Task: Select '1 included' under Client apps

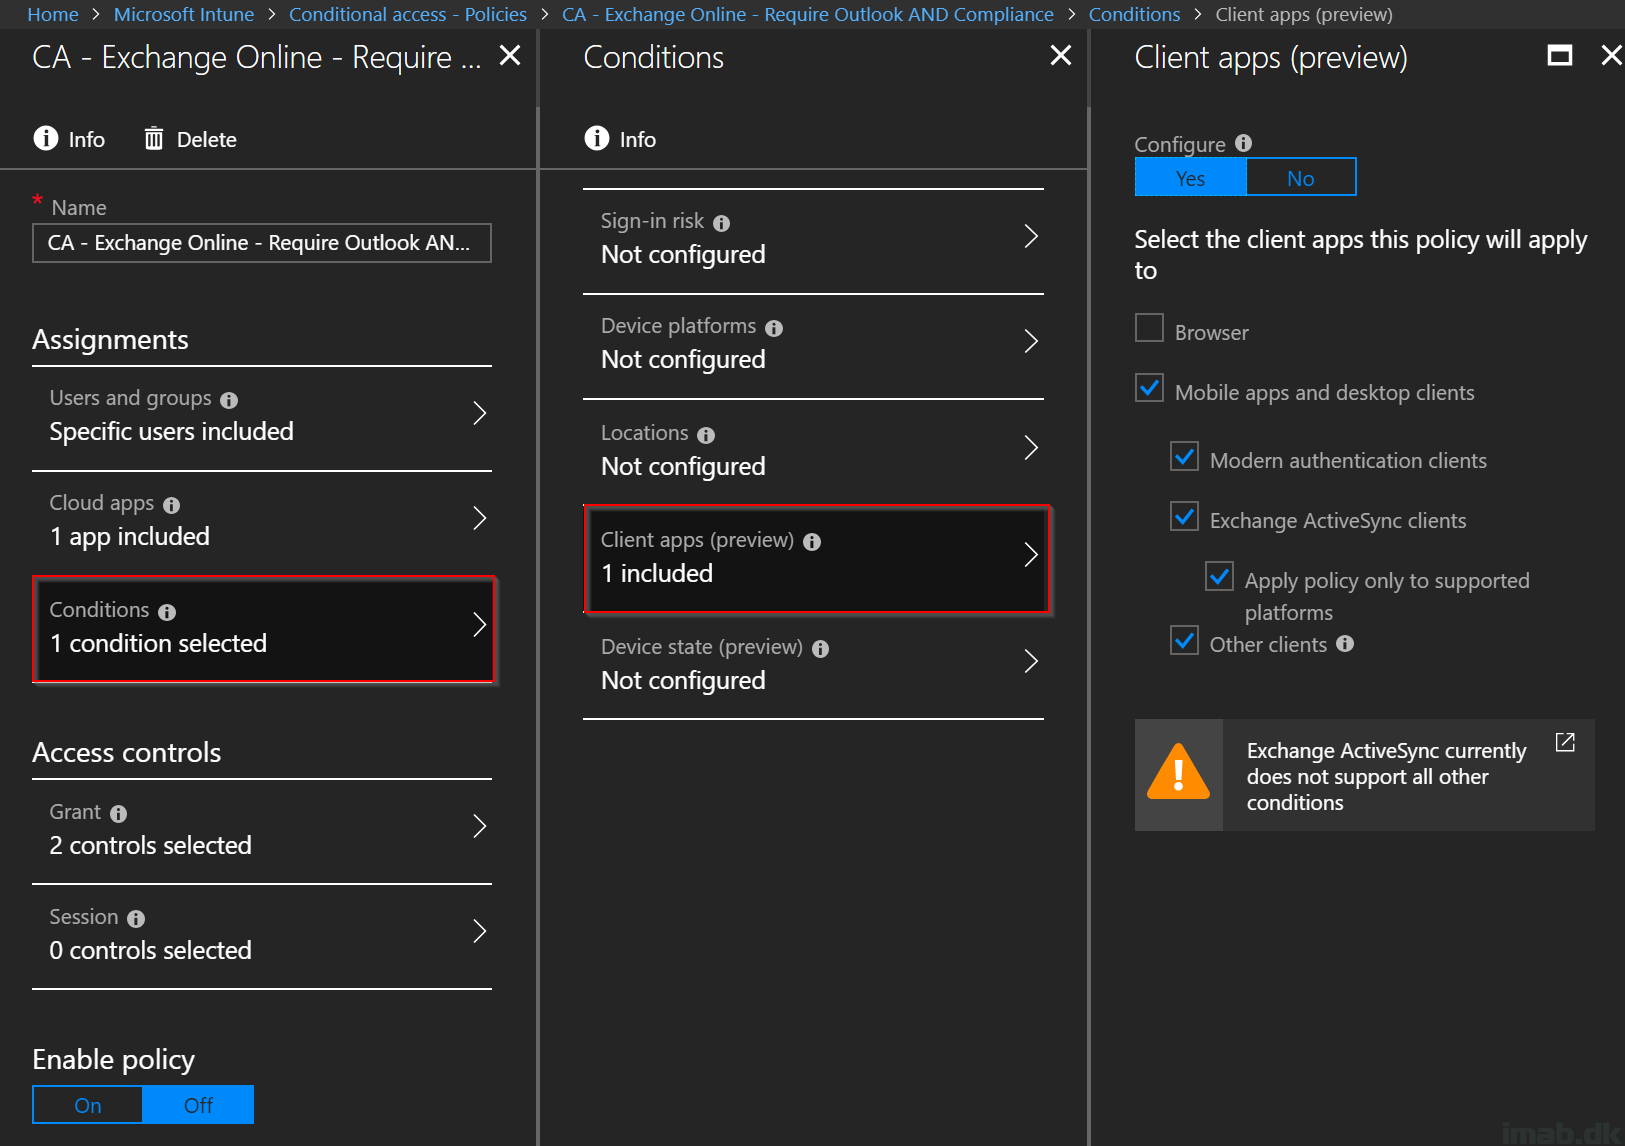Action: 657,573
